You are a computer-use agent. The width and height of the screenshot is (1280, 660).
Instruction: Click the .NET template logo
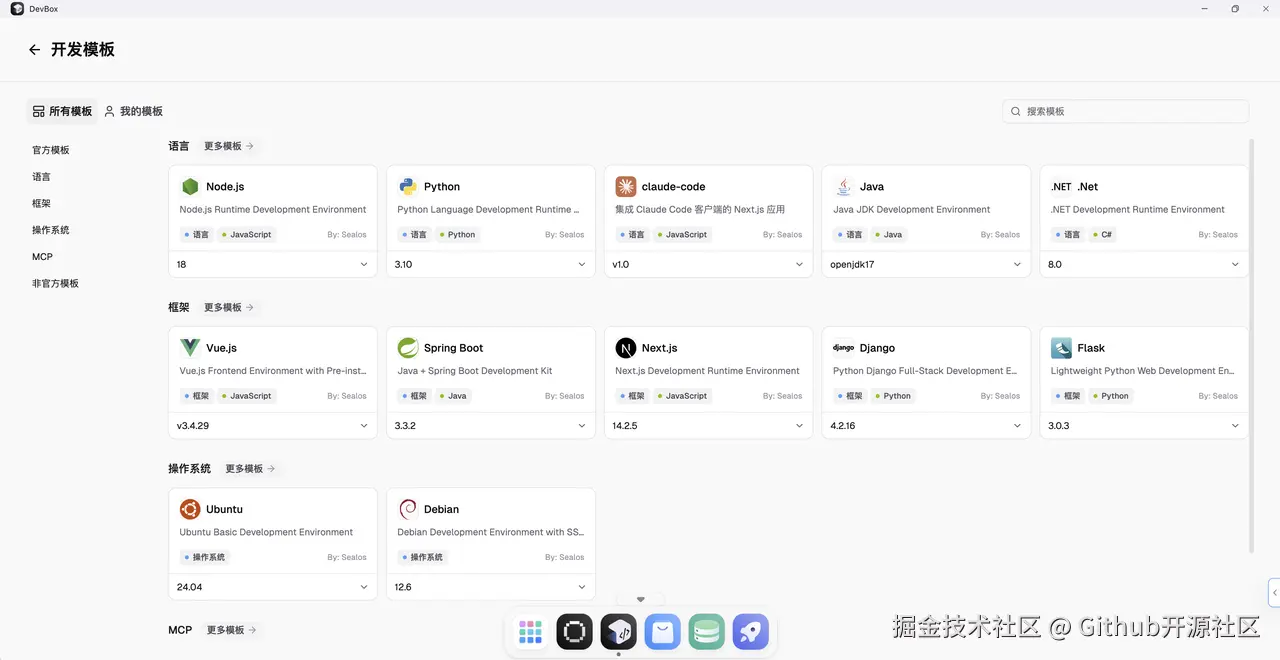tap(1061, 187)
